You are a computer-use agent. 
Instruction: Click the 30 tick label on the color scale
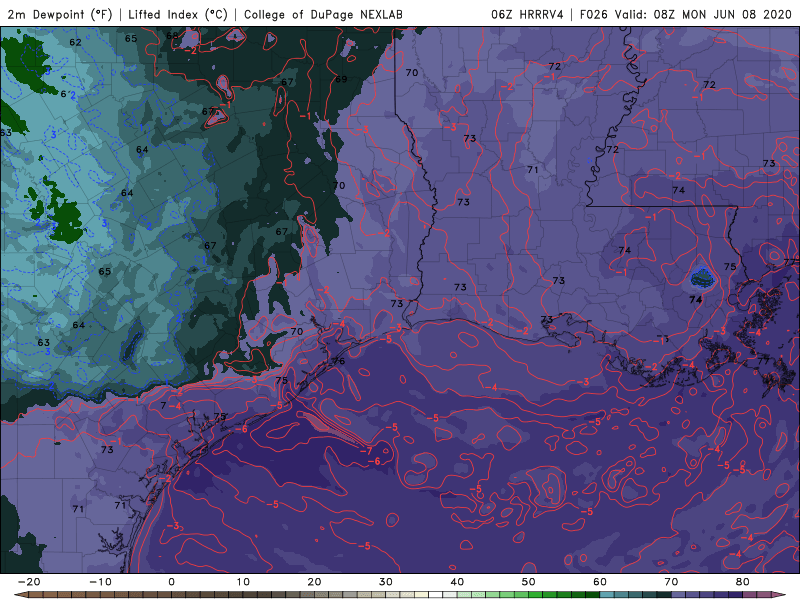386,582
